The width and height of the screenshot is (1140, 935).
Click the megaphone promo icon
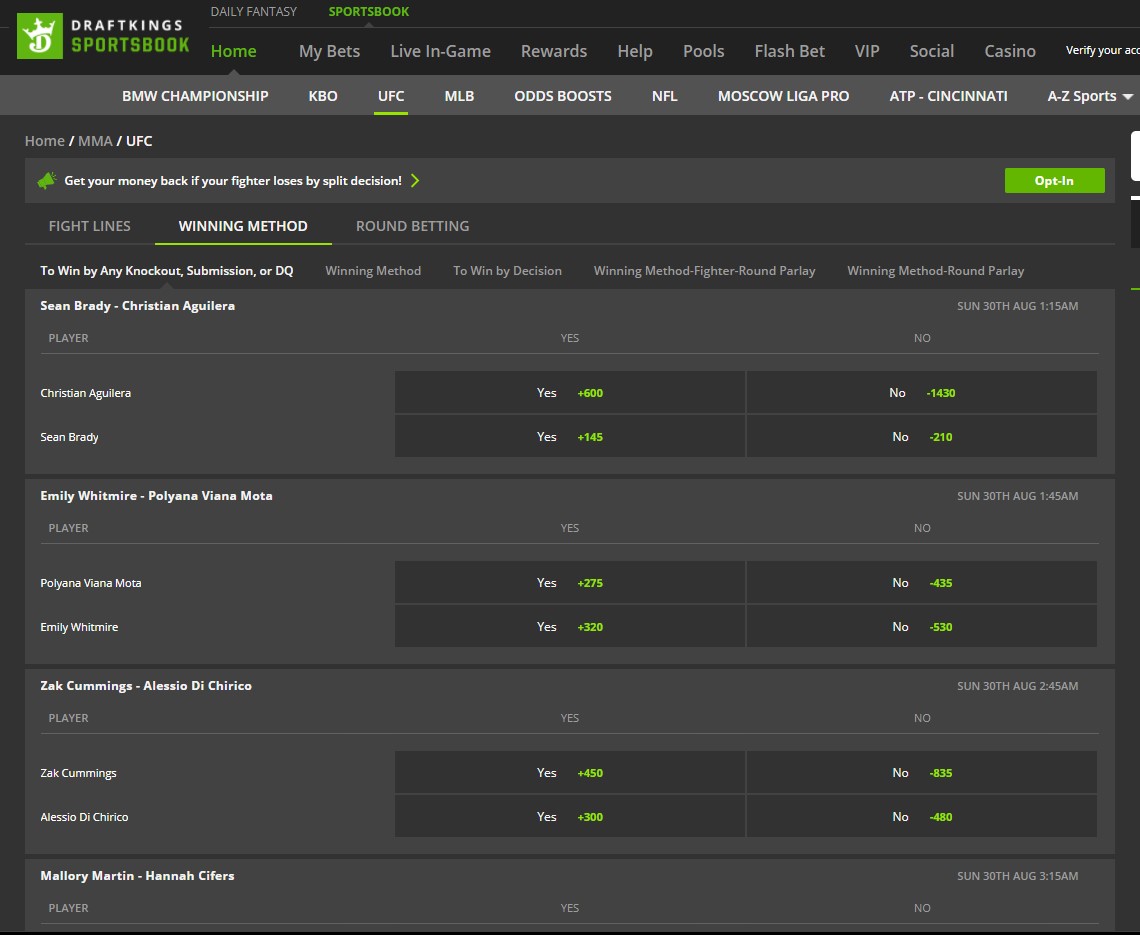(47, 180)
